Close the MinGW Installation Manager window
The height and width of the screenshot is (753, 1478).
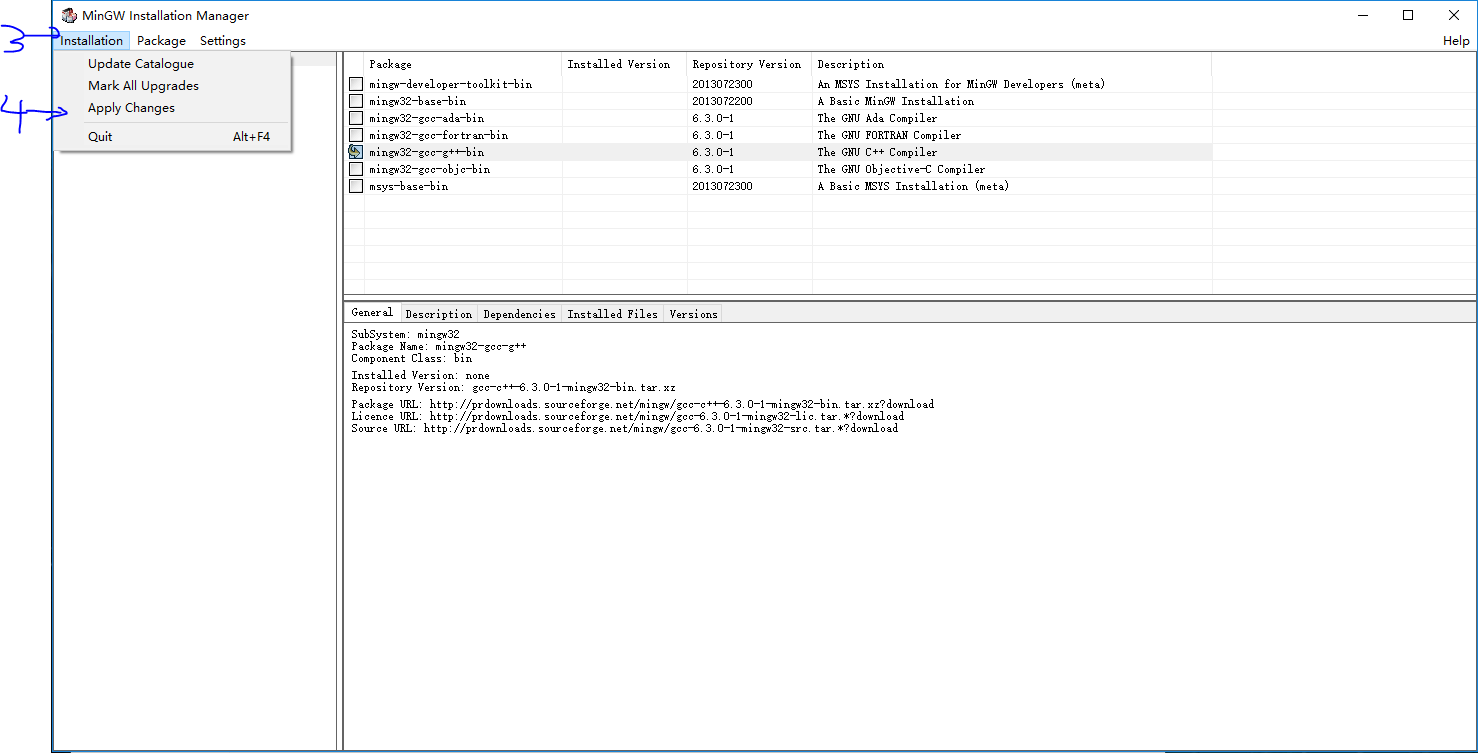1454,15
